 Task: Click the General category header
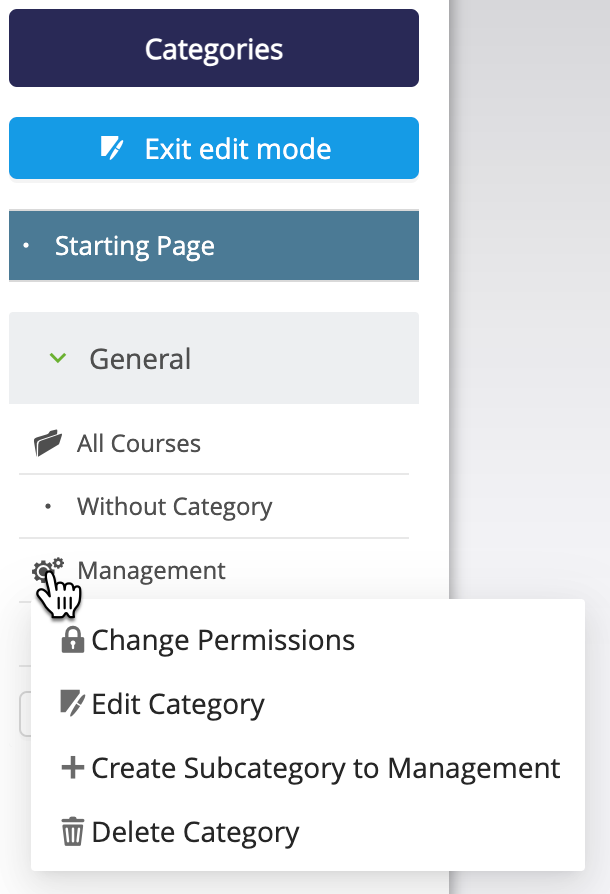[140, 359]
